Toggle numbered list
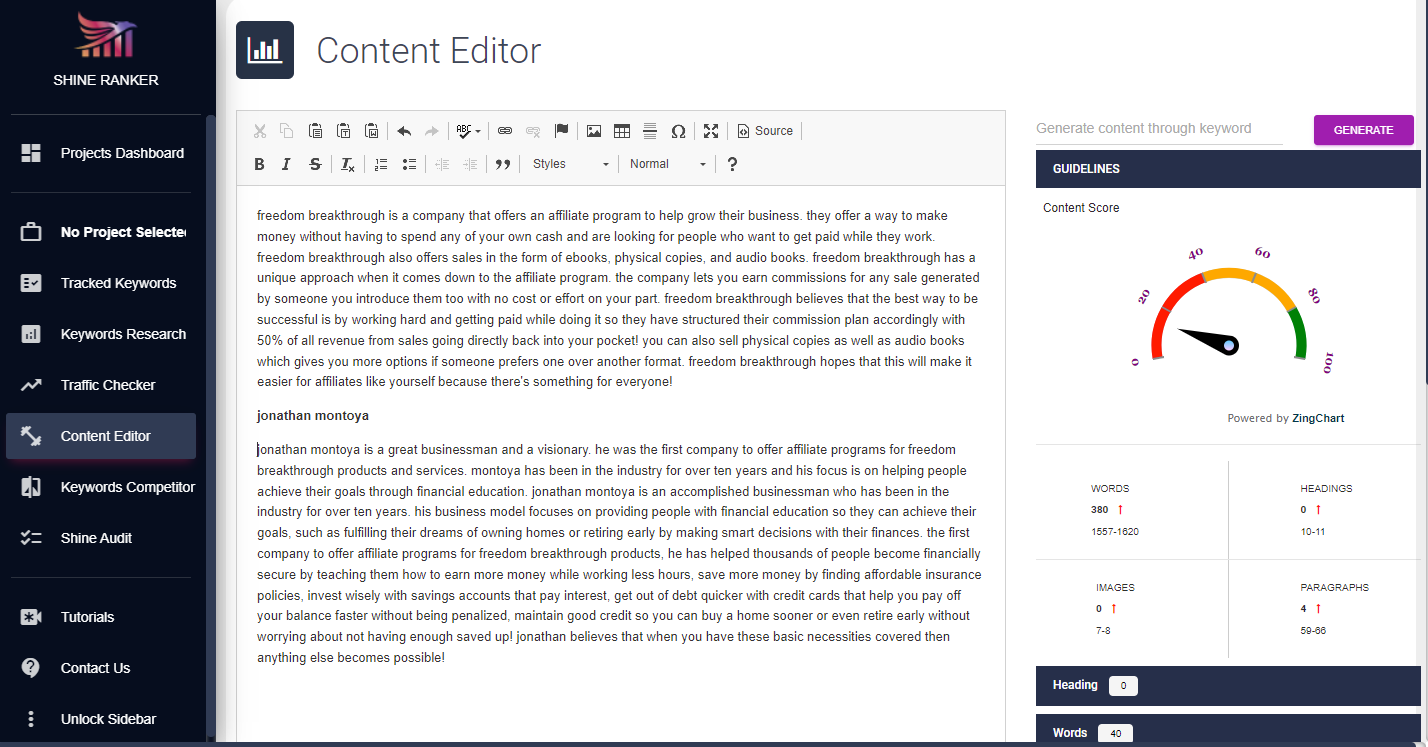The height and width of the screenshot is (747, 1428). (380, 164)
